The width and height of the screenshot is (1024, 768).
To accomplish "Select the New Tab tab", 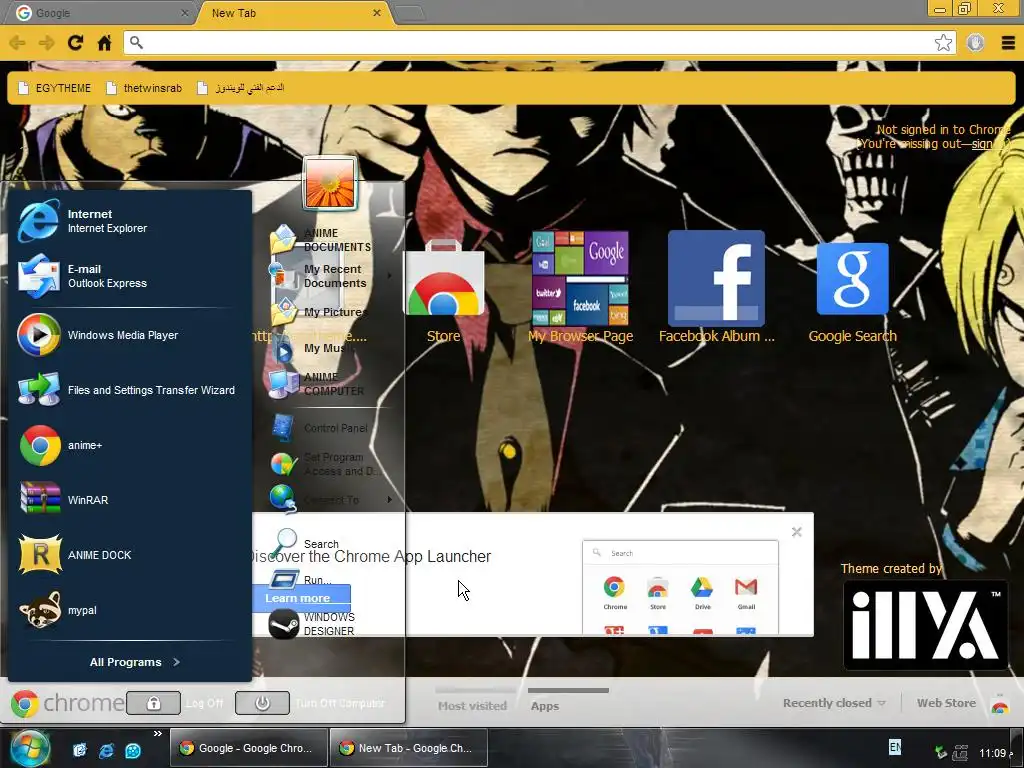I will coord(295,12).
